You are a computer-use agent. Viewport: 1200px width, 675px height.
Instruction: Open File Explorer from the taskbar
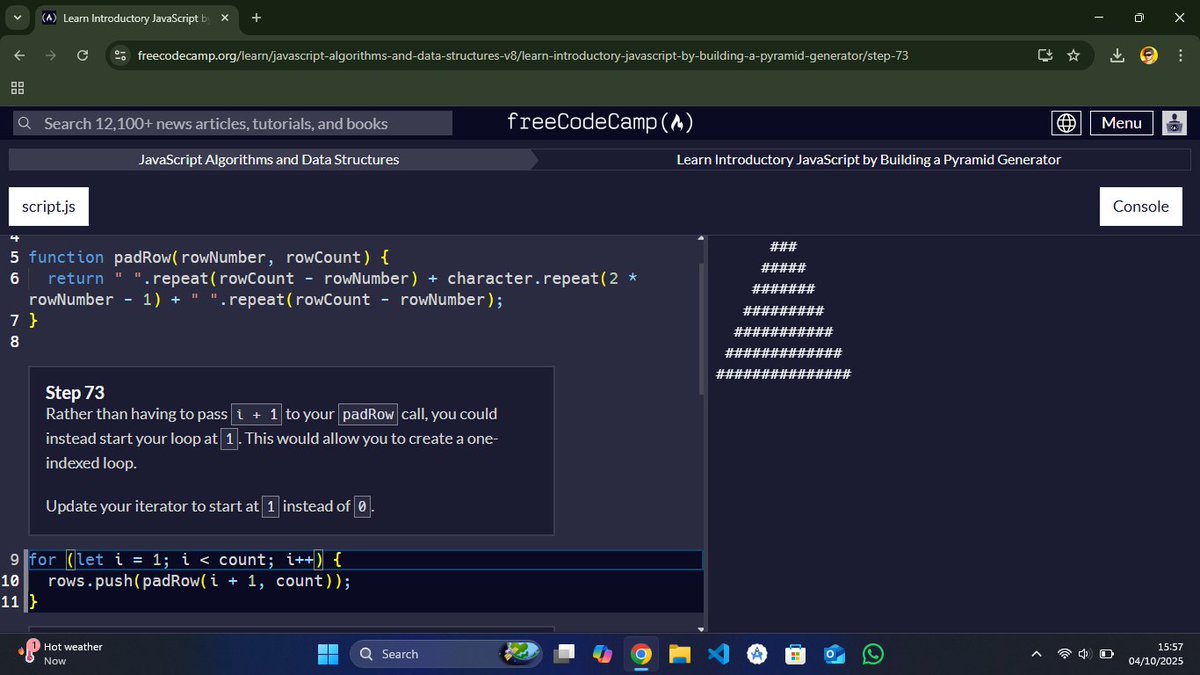[x=680, y=654]
